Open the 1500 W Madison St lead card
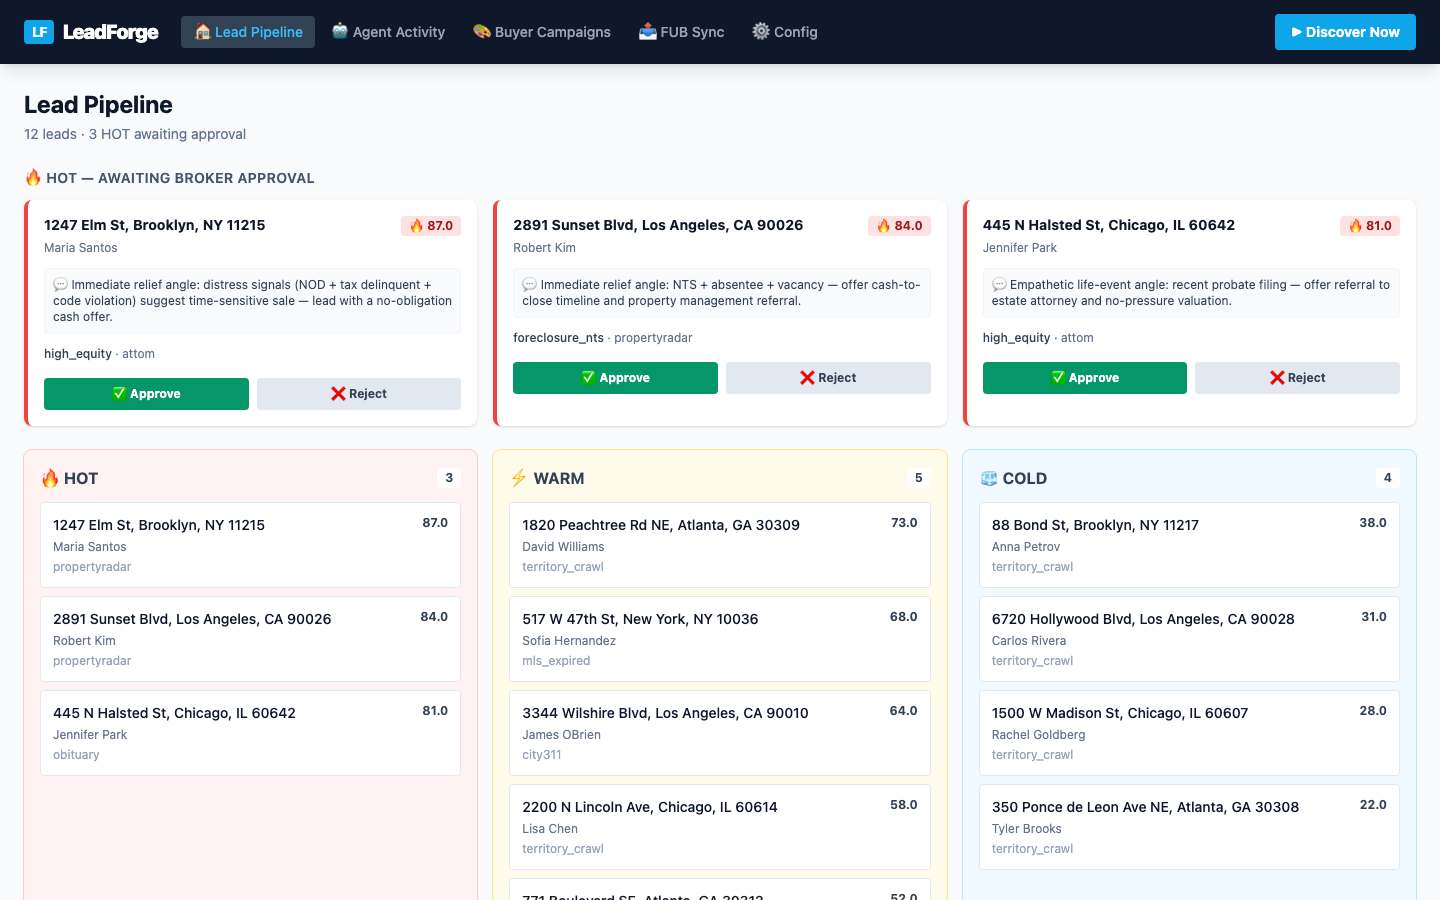This screenshot has height=900, width=1440. (1189, 733)
